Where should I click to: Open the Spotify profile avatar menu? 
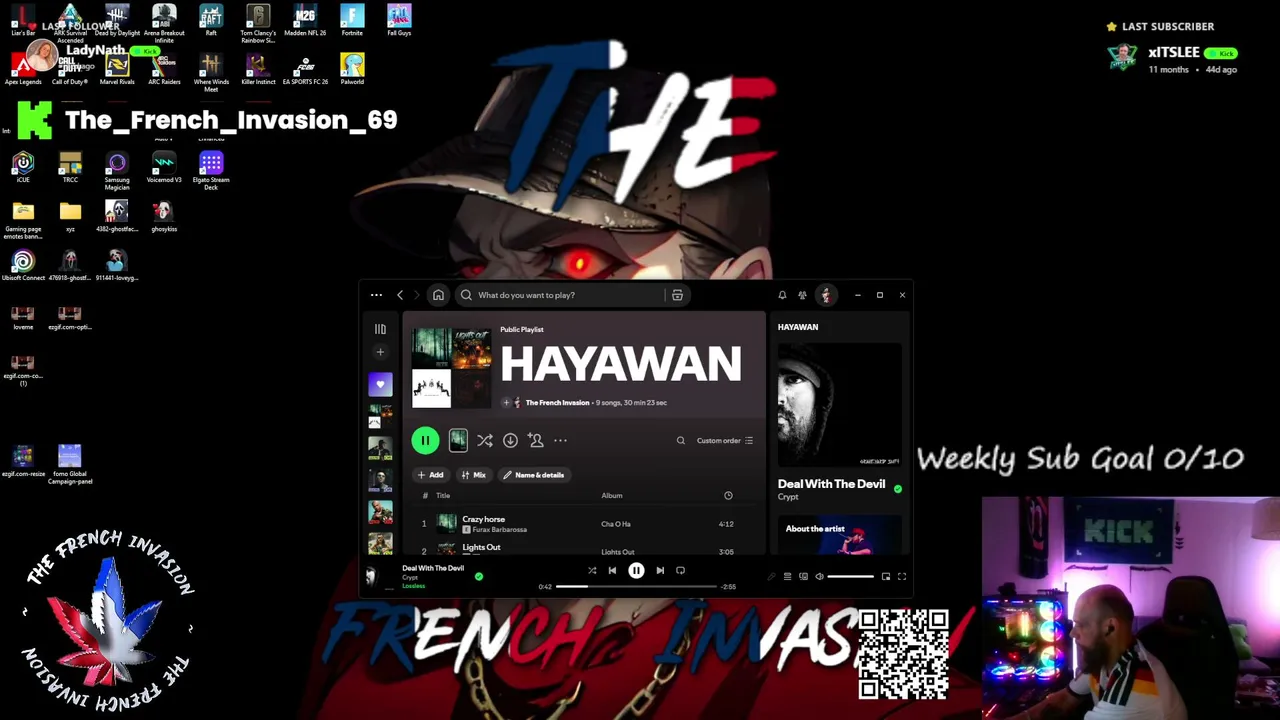coord(826,295)
